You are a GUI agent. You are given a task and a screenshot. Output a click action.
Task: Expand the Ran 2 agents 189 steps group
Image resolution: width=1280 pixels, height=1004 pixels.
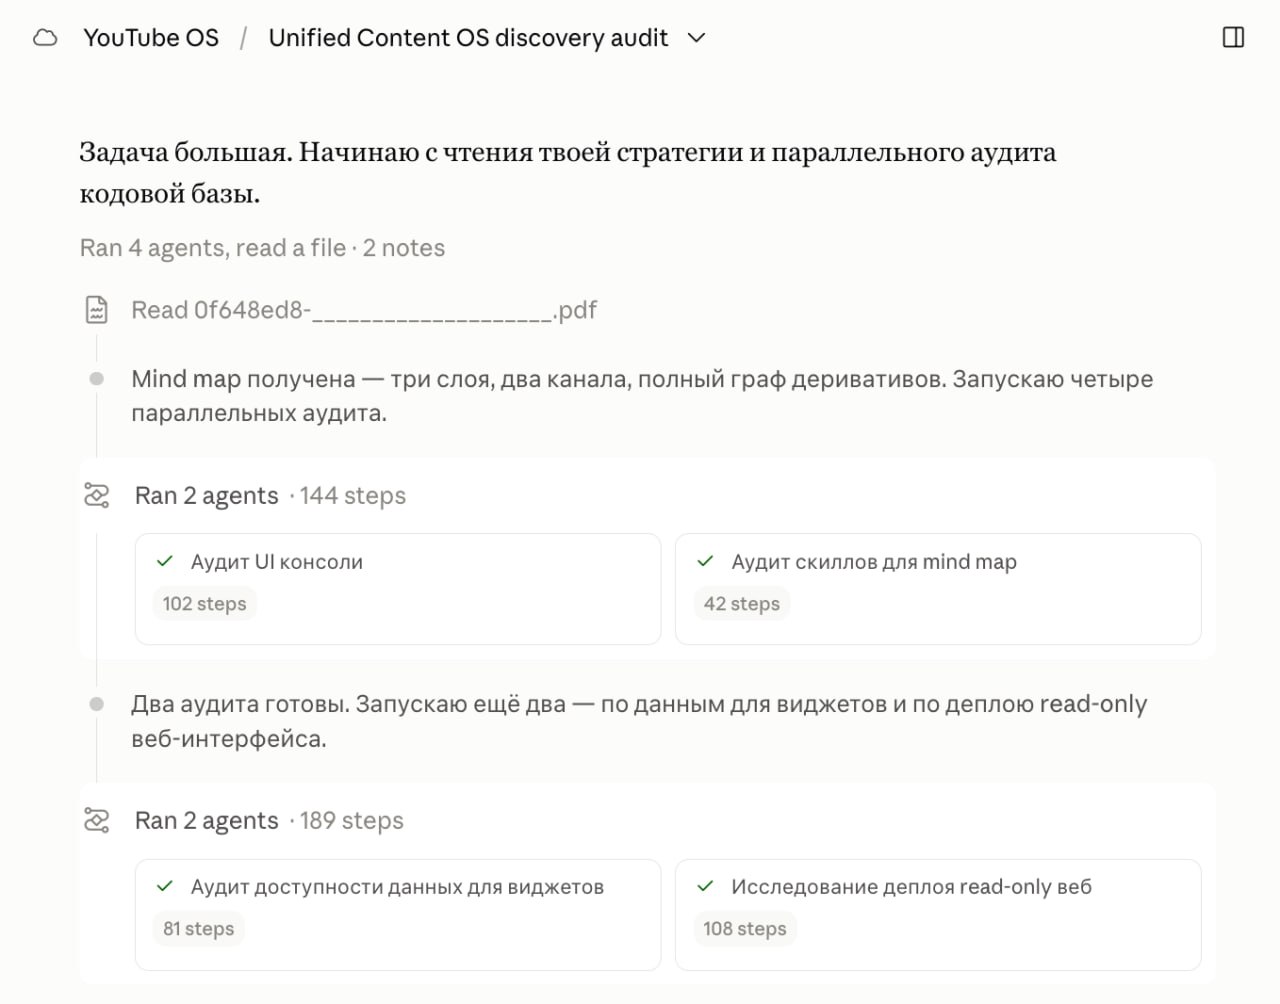click(269, 820)
